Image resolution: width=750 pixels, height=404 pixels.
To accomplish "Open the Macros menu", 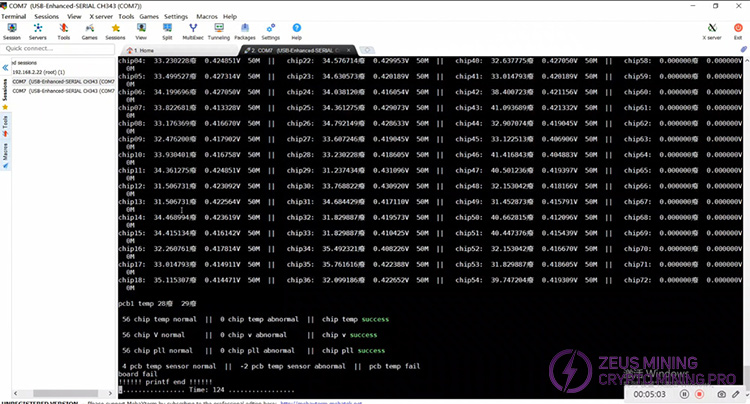I will click(207, 17).
